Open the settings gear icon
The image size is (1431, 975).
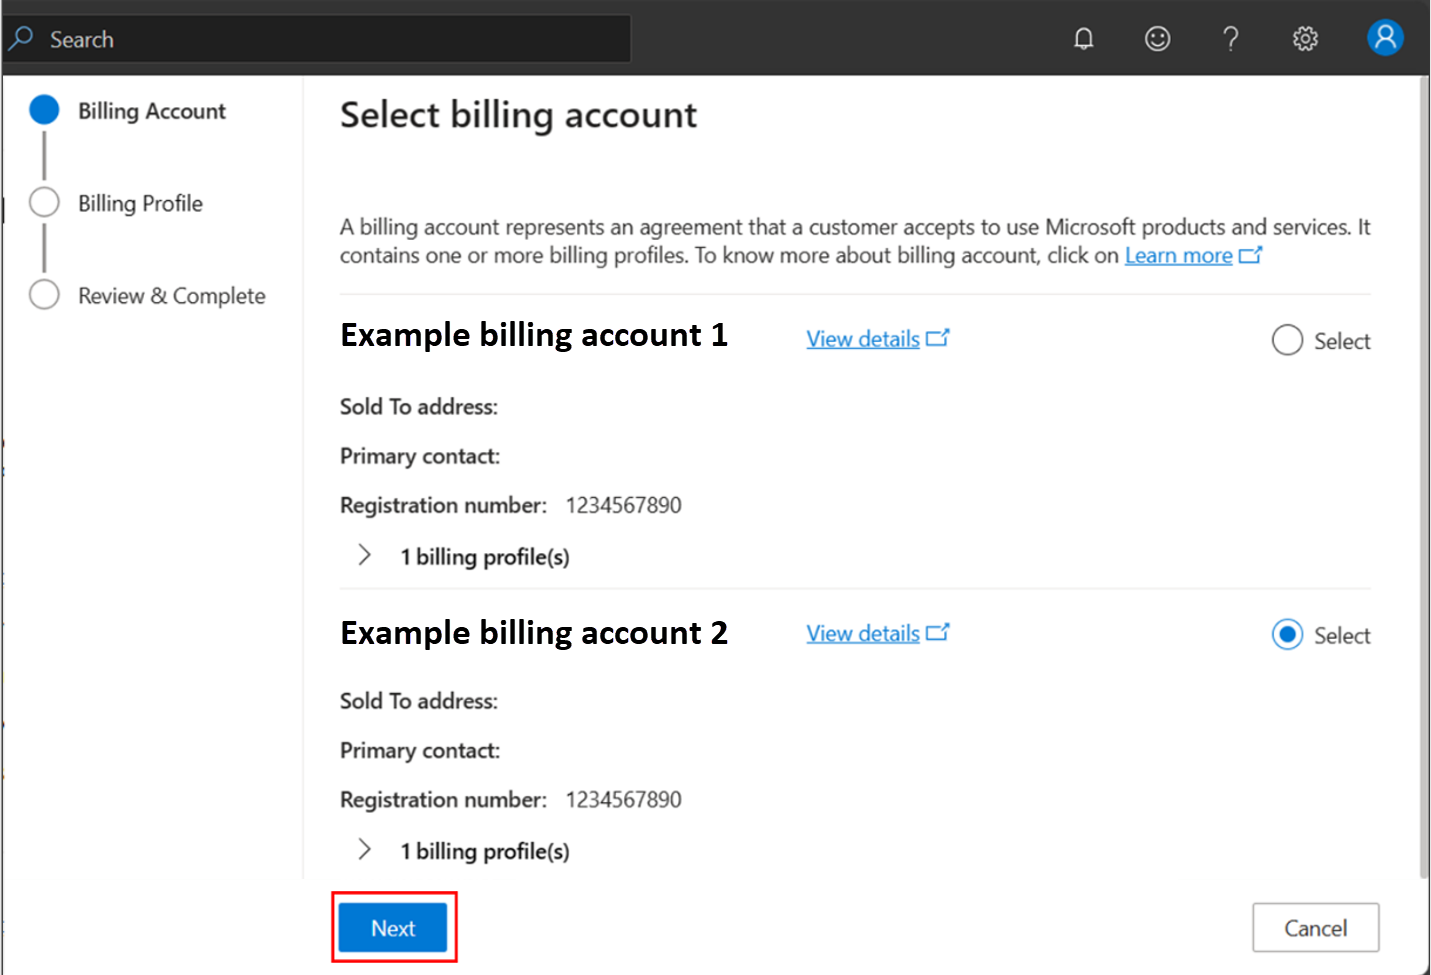[x=1305, y=39]
